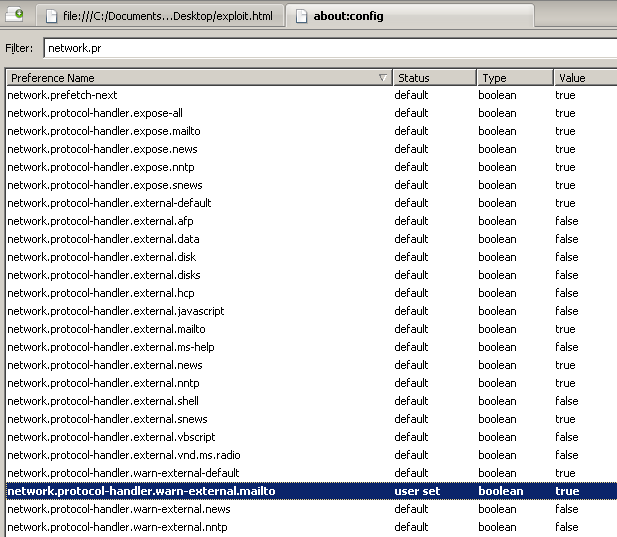Sort by Value column header

(x=586, y=78)
